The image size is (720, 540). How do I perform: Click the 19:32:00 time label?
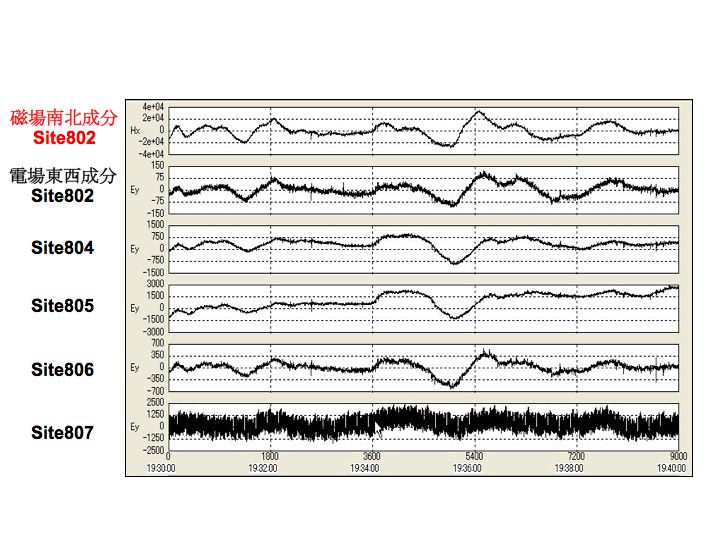pos(263,468)
